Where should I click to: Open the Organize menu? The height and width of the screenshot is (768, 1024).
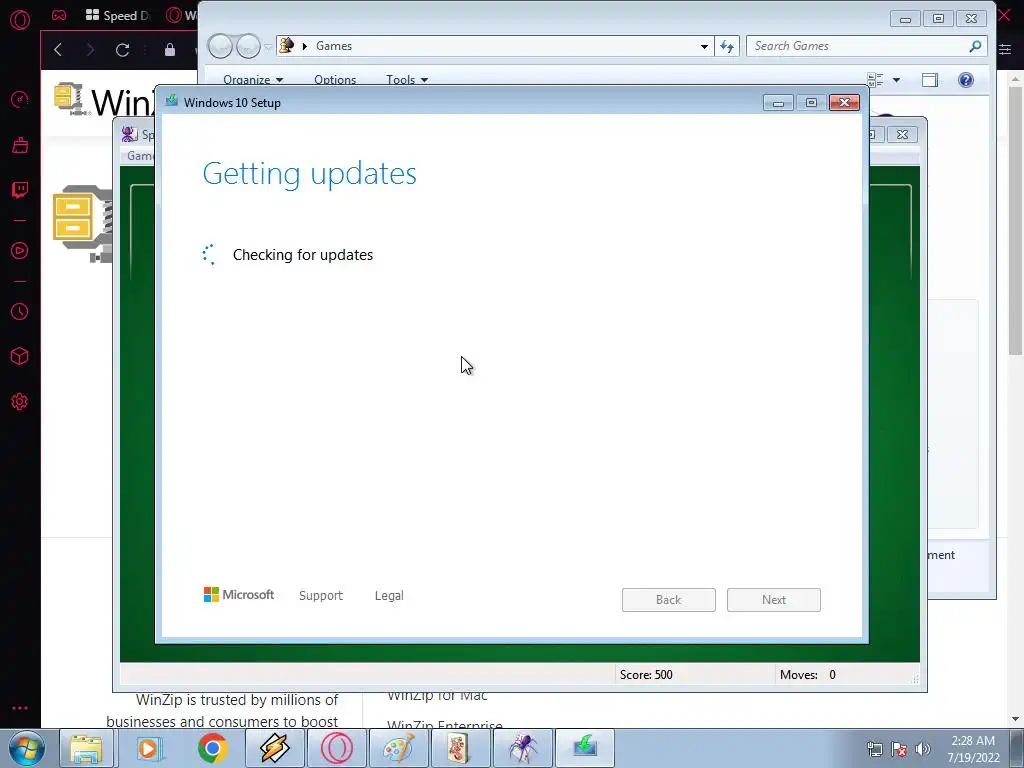pyautogui.click(x=253, y=80)
